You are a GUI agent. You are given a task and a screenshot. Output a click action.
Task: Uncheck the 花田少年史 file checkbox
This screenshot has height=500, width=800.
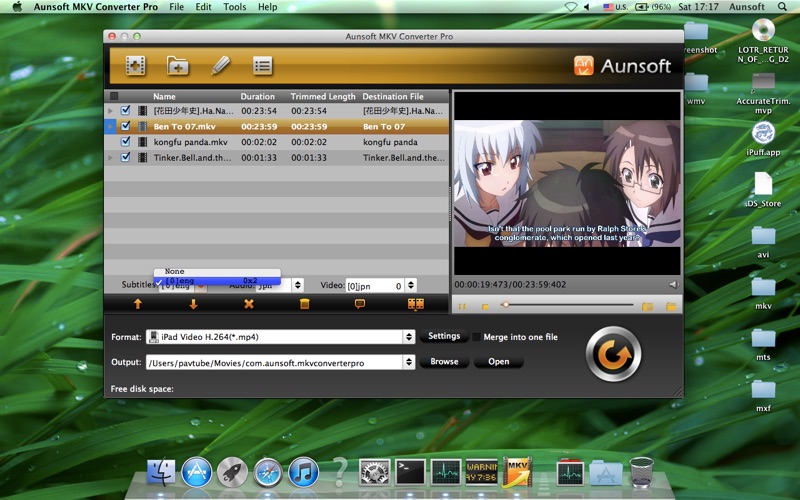pos(126,110)
